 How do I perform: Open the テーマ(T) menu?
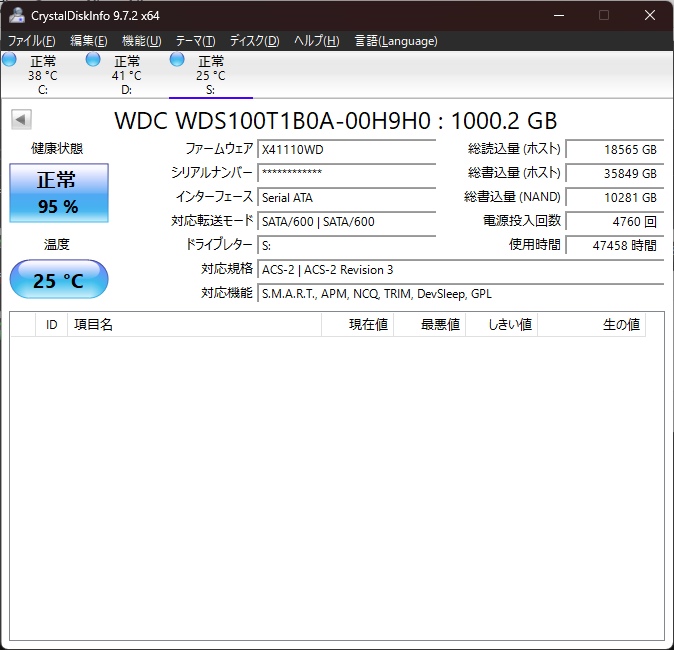pos(195,41)
